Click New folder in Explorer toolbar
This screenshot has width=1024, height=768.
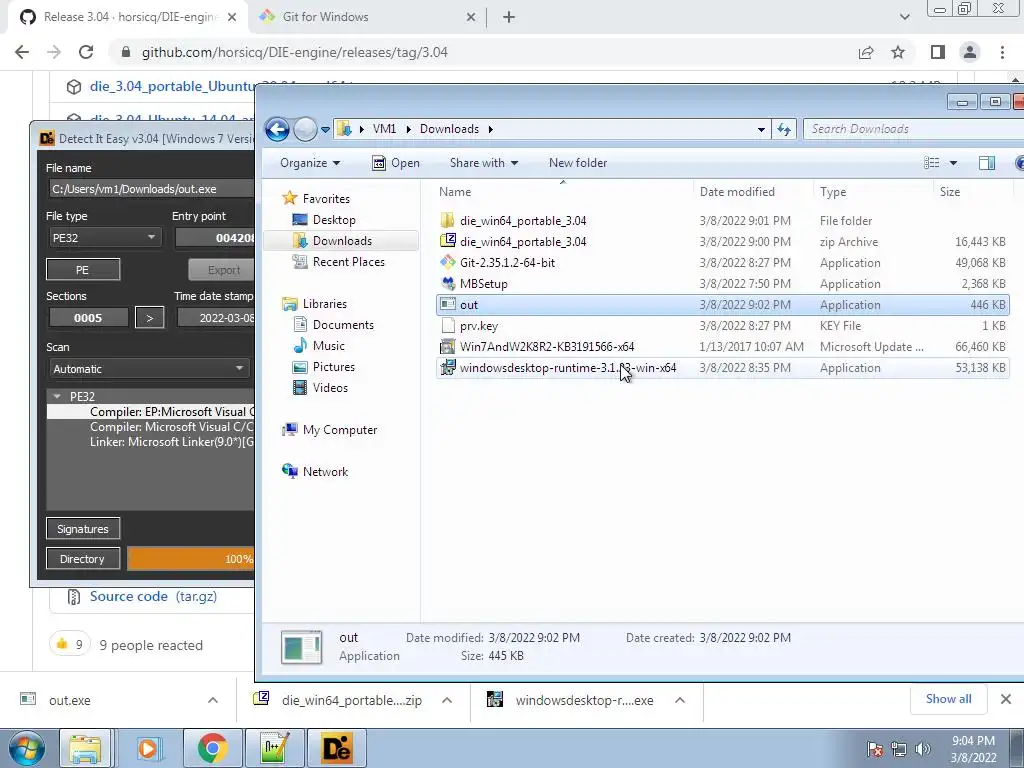click(578, 163)
